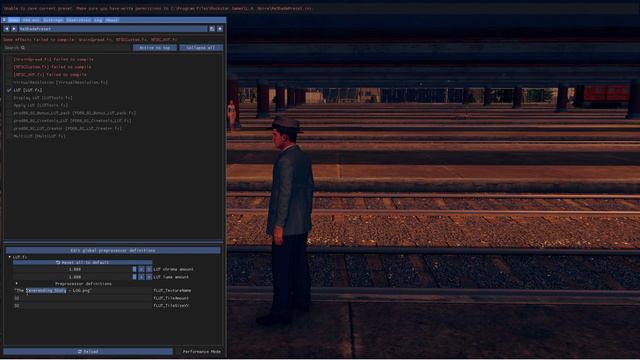
Task: Expand the Preprocessor definitions section
Action: tap(17, 284)
